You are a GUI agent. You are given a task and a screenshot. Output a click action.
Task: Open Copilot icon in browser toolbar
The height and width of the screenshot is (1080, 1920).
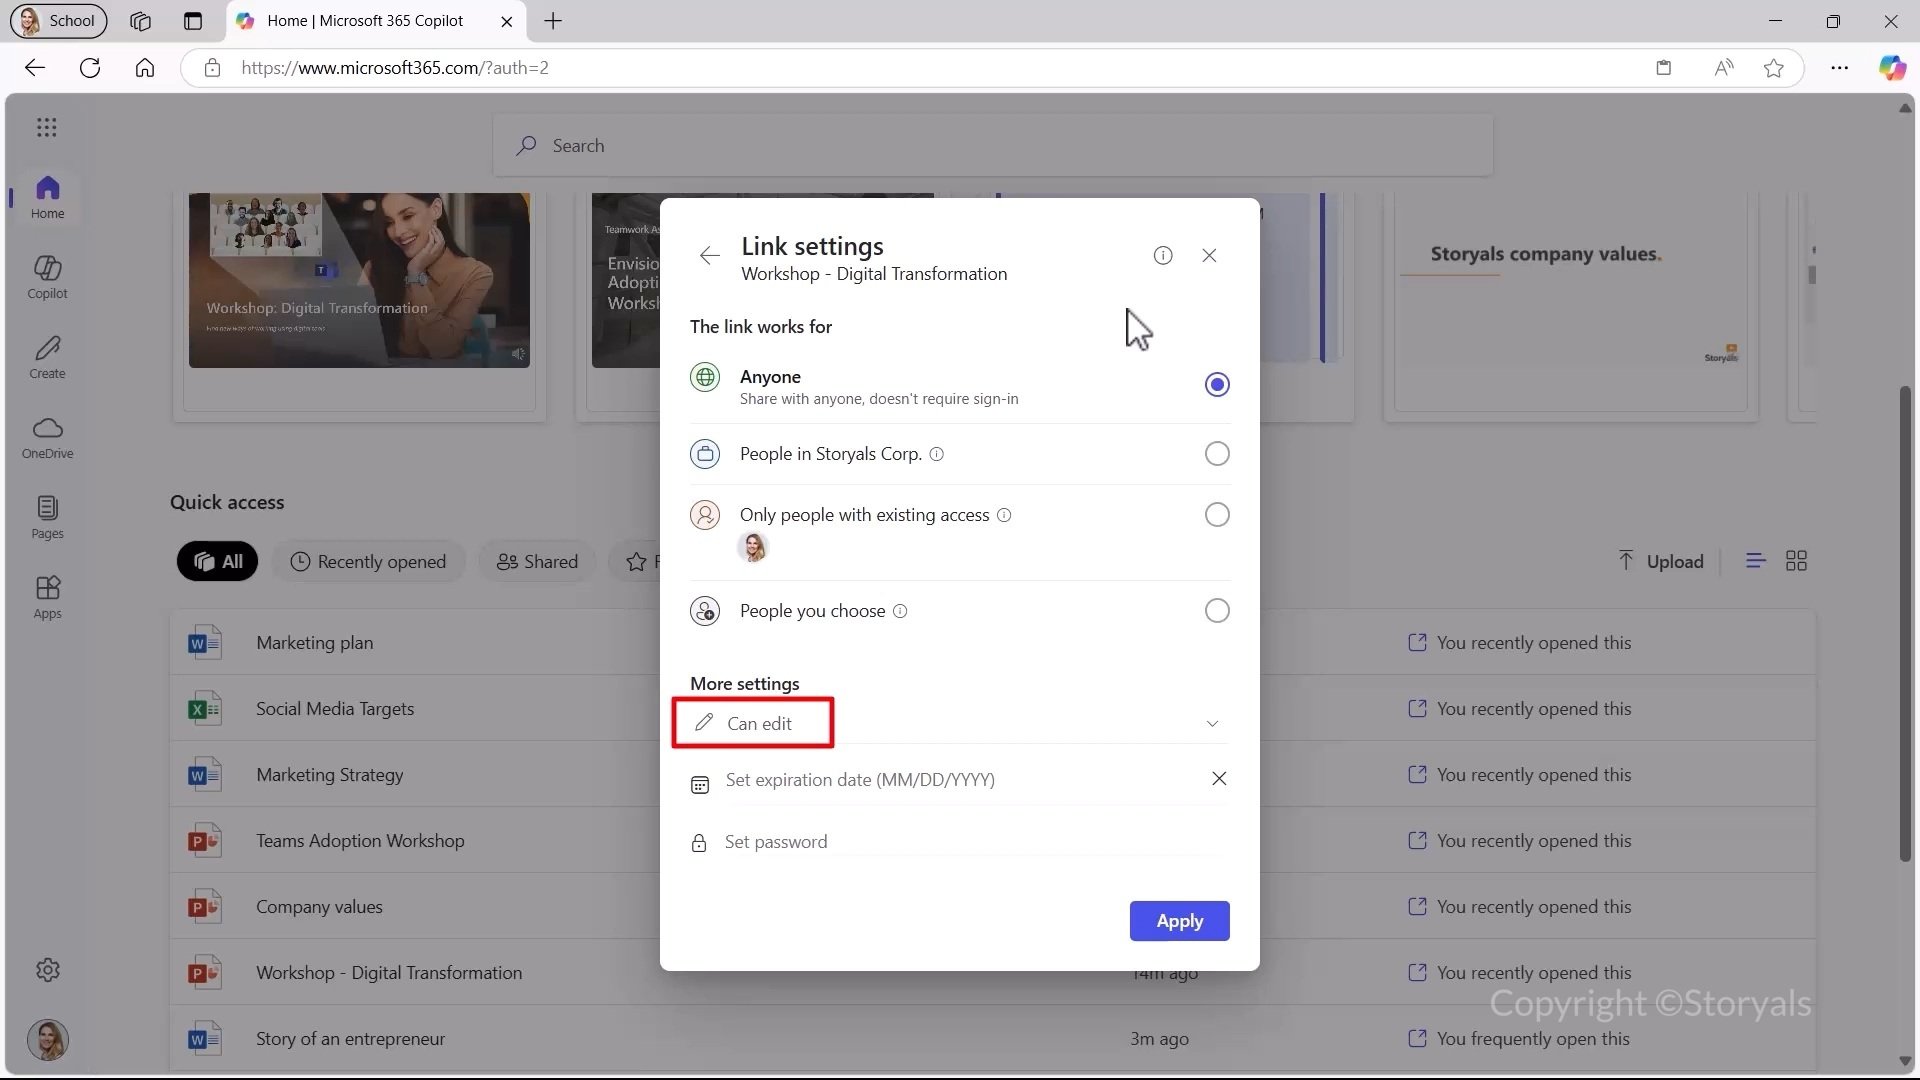click(1892, 68)
